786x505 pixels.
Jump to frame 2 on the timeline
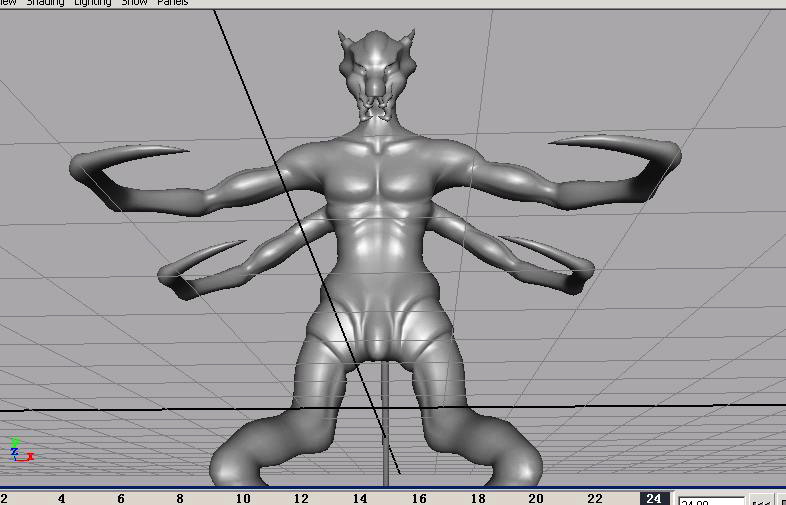click(5, 498)
